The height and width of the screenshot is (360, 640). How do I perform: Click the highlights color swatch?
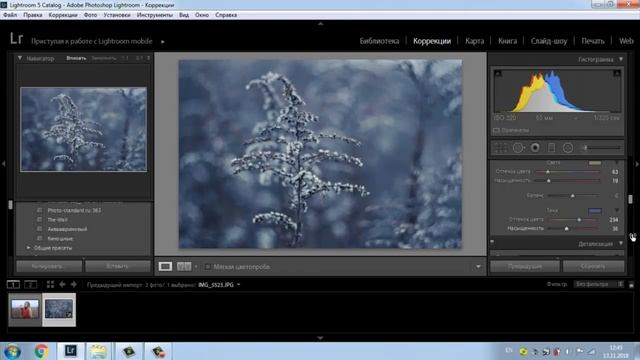595,162
